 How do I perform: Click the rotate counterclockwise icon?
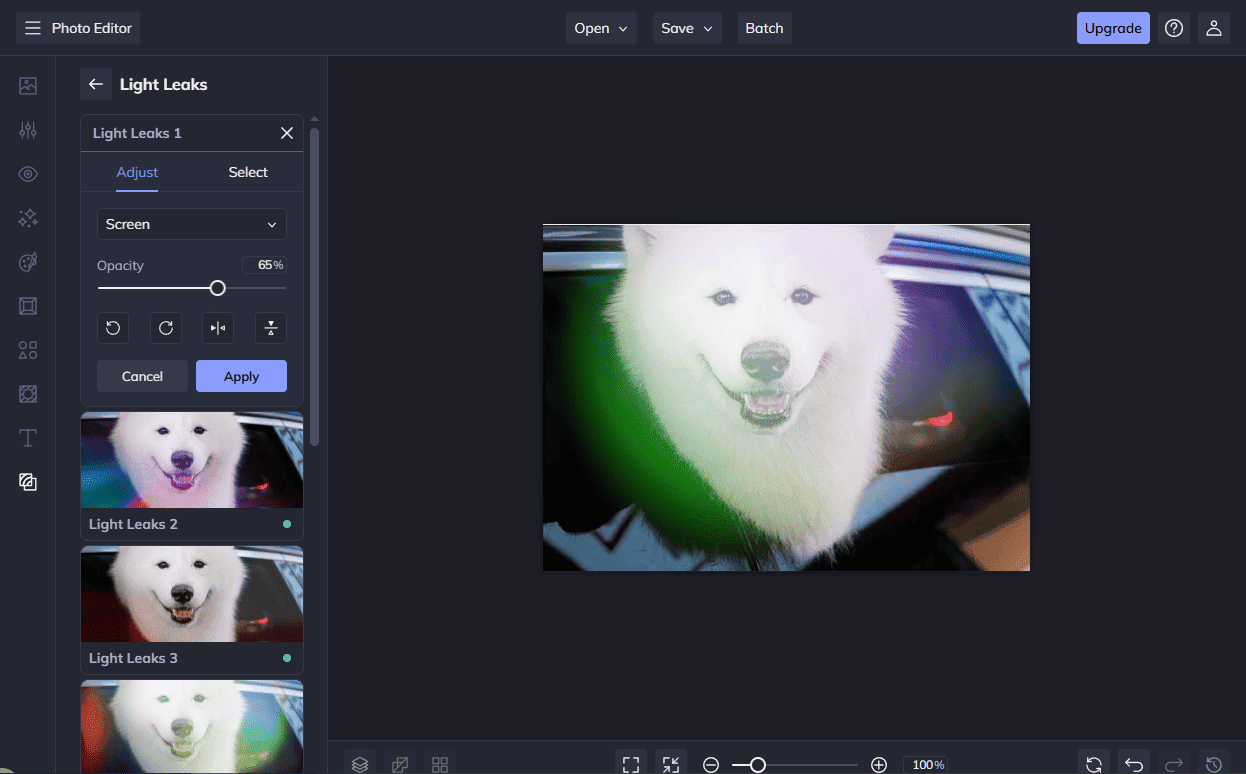coord(112,328)
